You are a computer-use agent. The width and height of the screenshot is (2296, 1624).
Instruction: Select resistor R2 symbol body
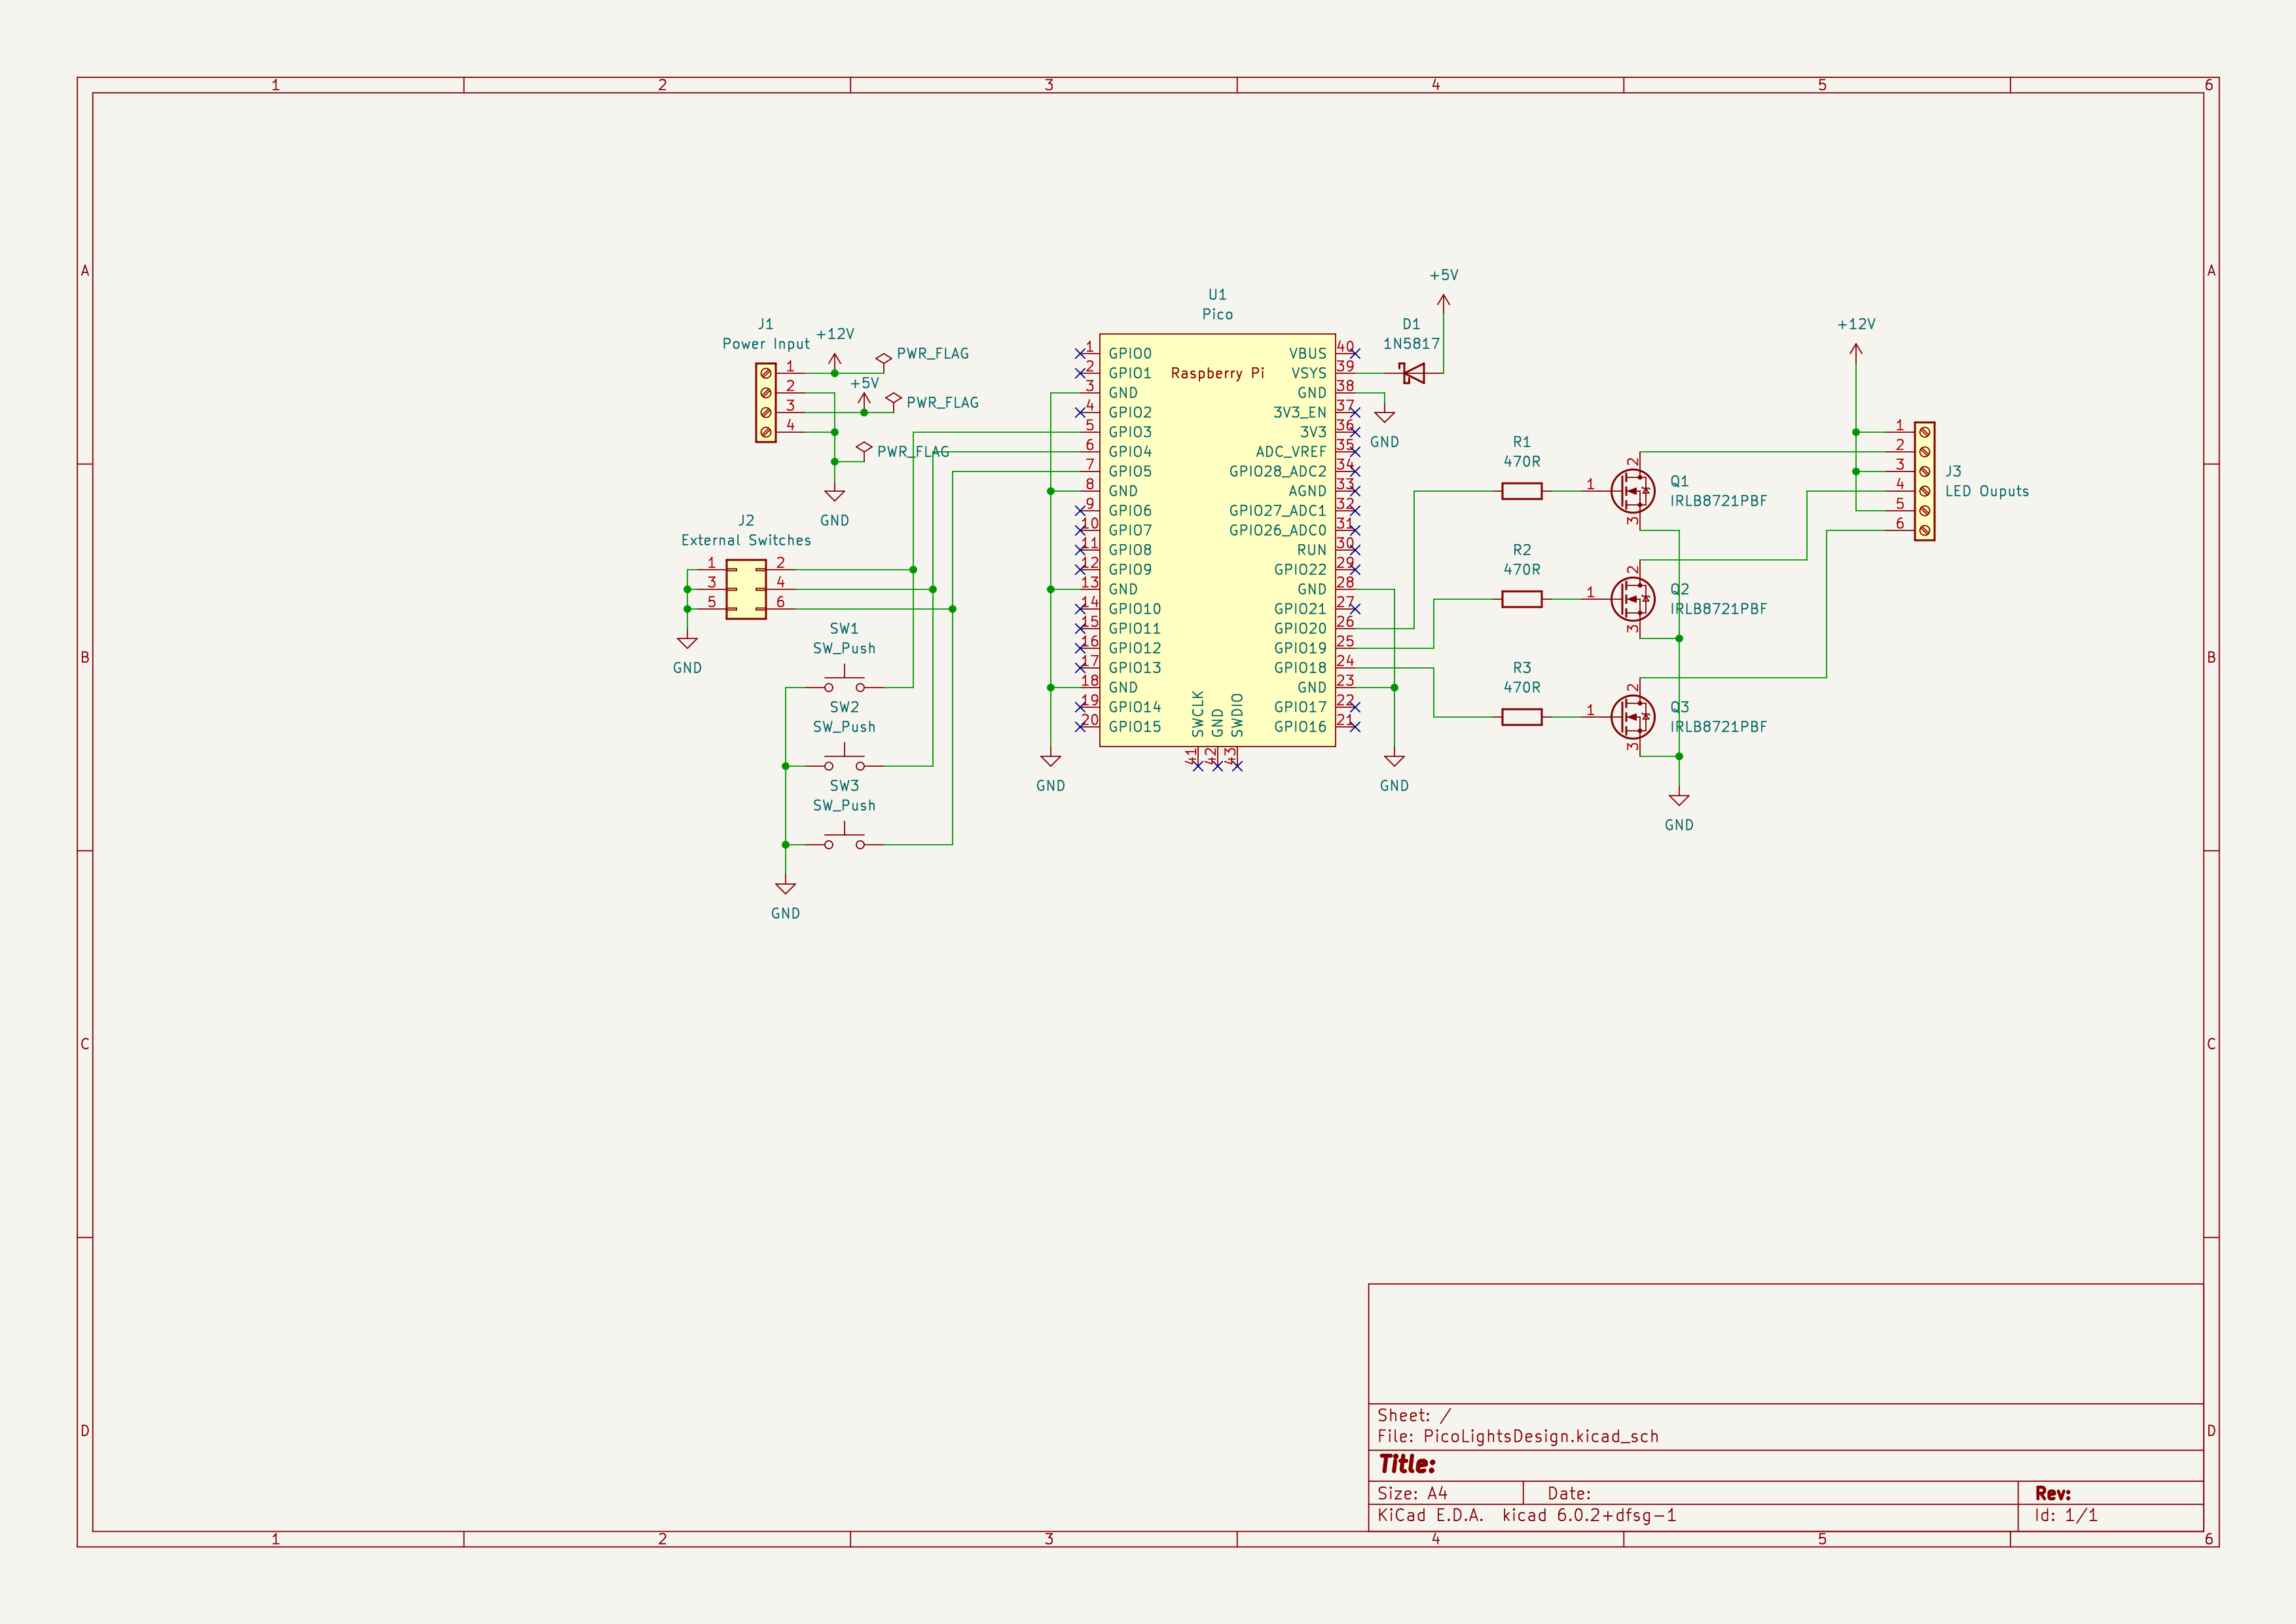point(1521,599)
